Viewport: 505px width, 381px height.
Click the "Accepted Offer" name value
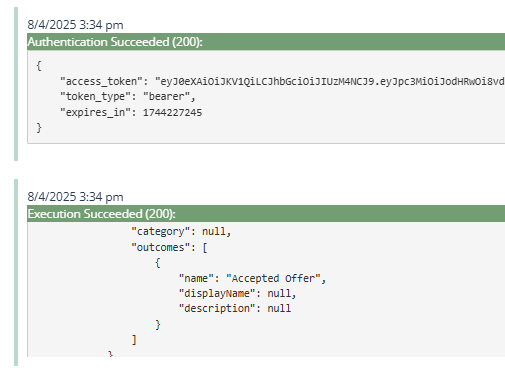[273, 278]
